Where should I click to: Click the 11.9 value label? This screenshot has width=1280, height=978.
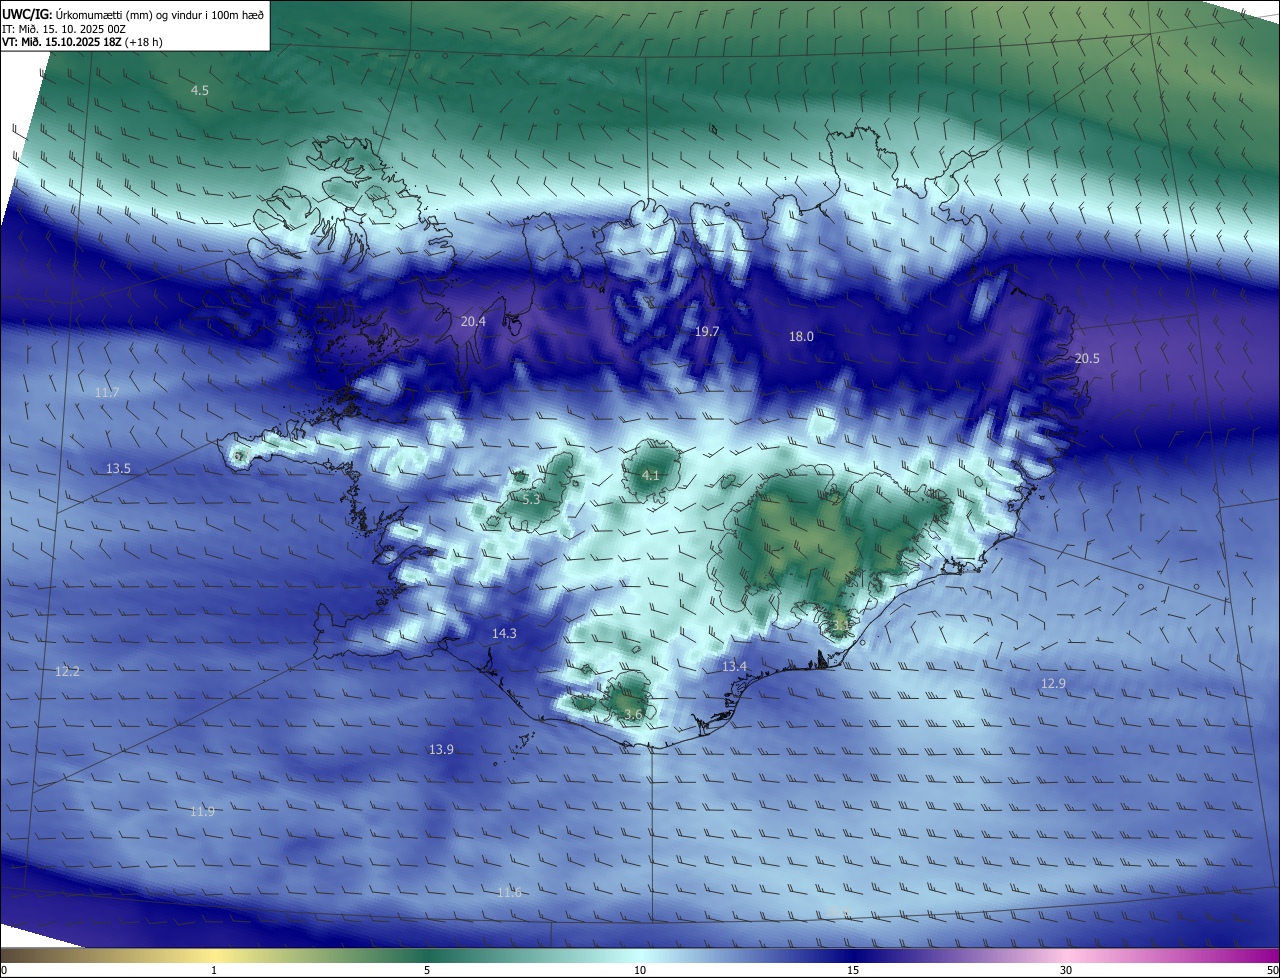pos(202,811)
